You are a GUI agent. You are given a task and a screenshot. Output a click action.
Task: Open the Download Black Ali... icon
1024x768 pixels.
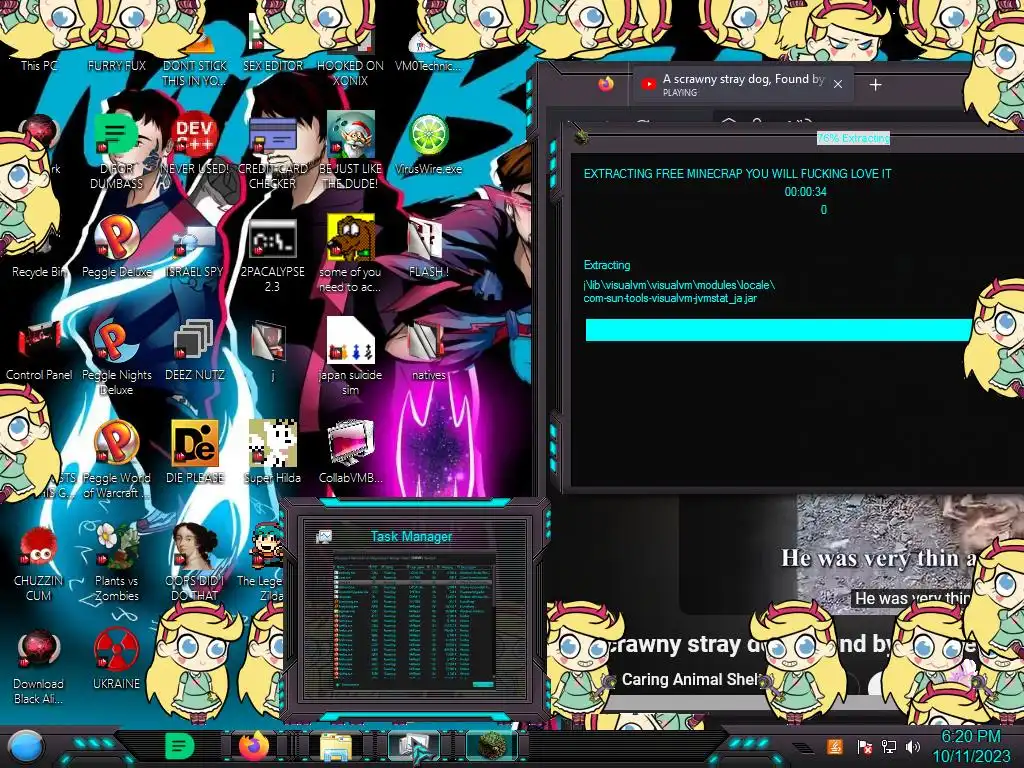pyautogui.click(x=39, y=667)
